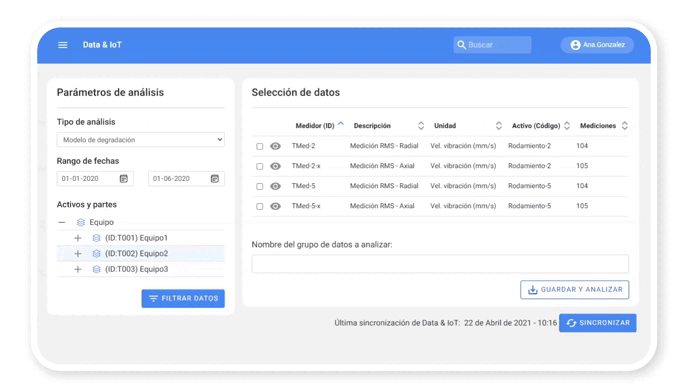
Task: Sort by Activo (Código) column arrows
Action: tap(567, 126)
